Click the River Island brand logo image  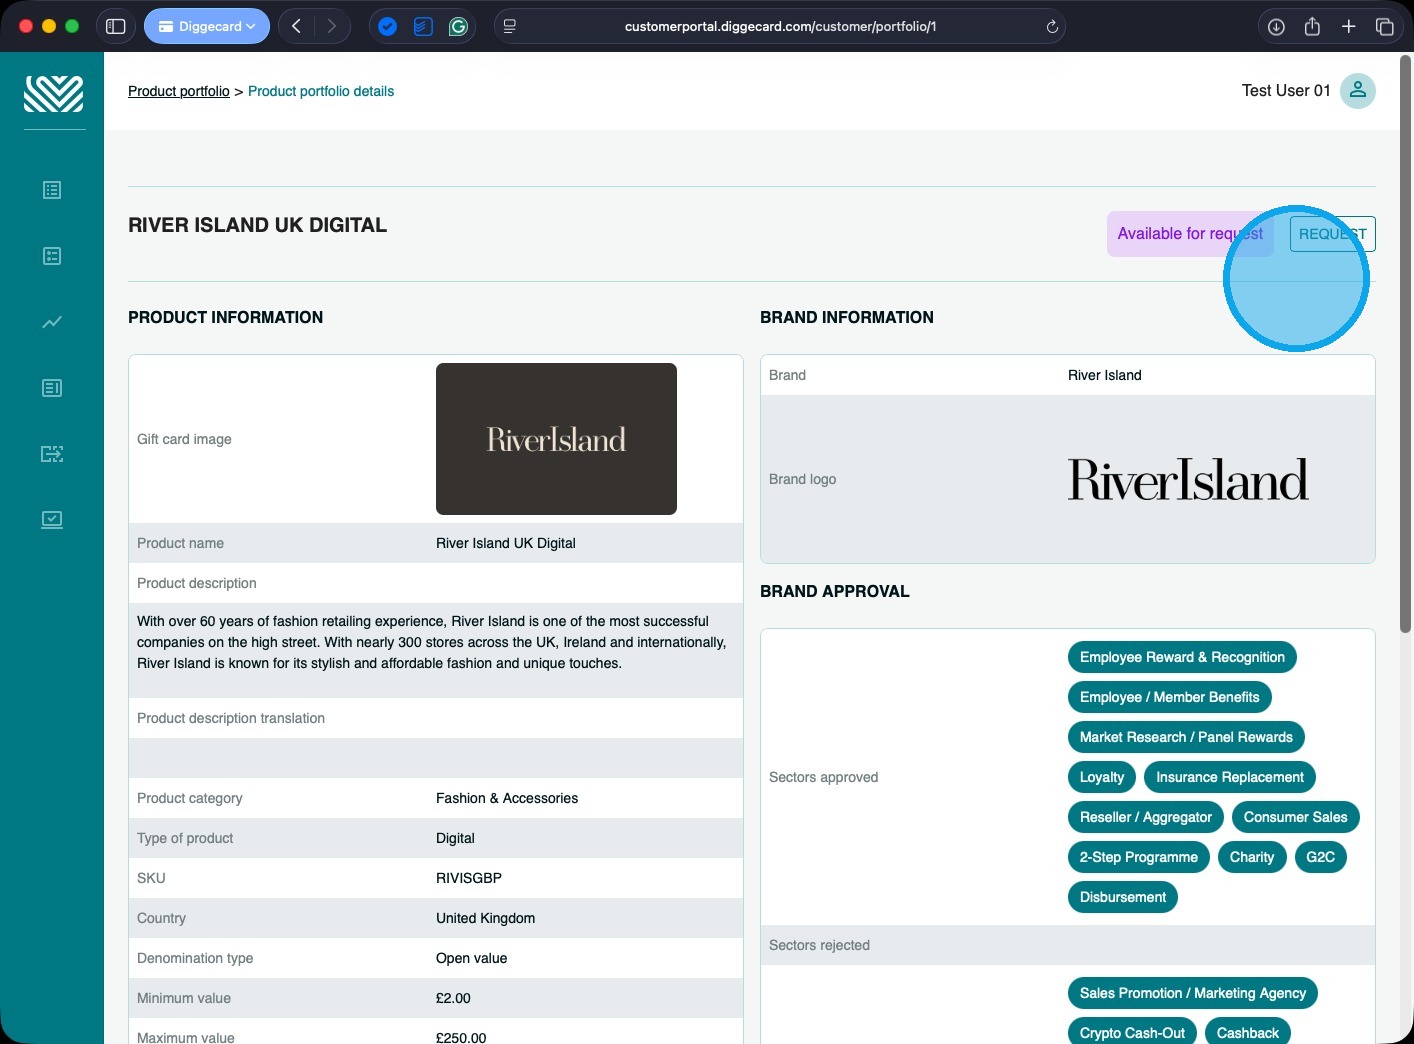click(x=1188, y=479)
